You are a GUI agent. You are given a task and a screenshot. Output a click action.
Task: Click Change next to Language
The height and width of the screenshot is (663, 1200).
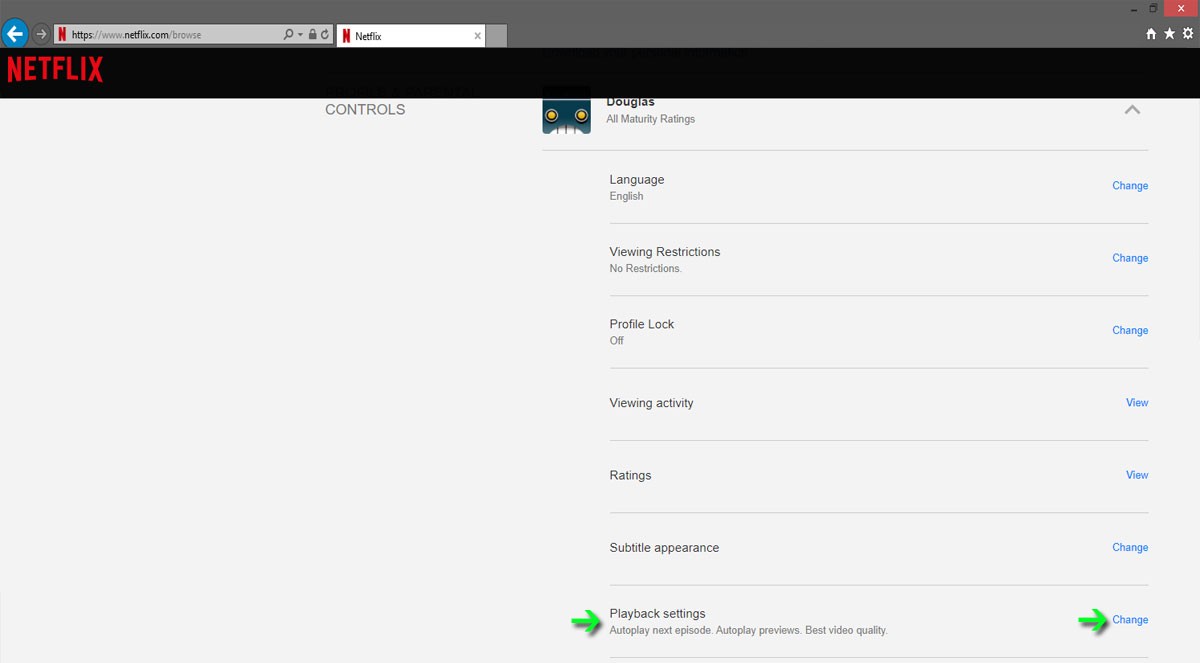(1130, 186)
